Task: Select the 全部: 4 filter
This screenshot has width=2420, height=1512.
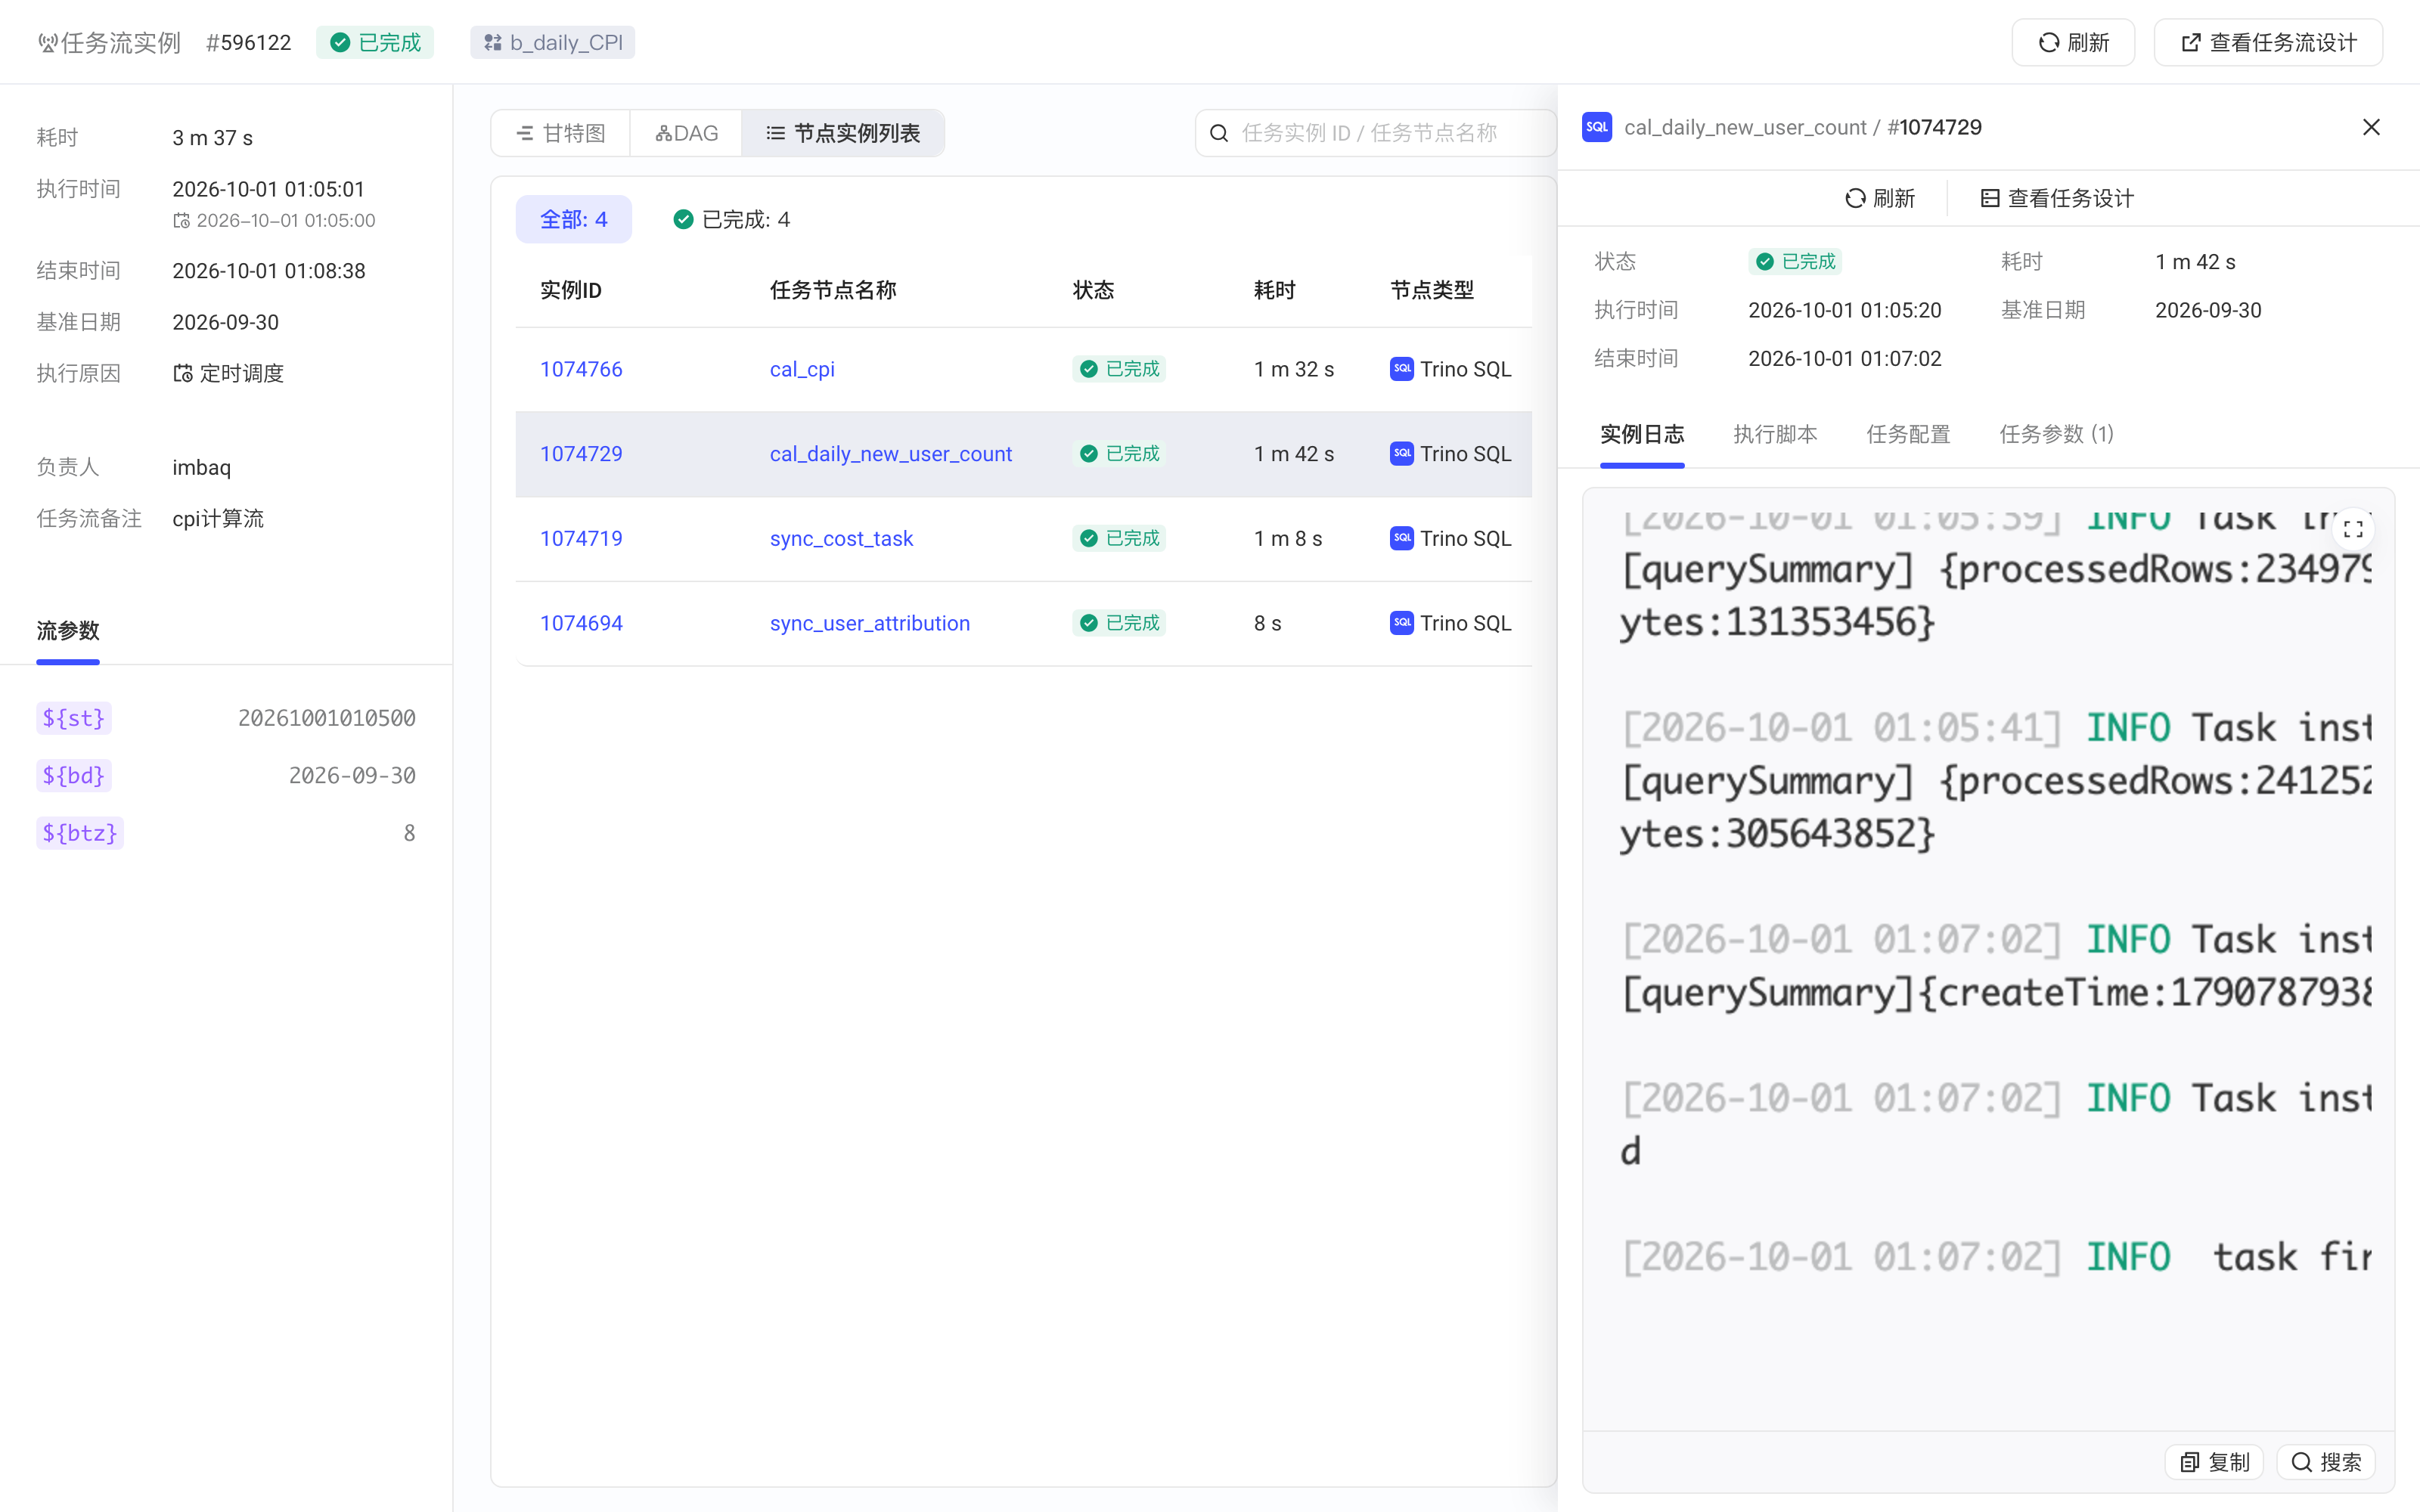Action: click(x=574, y=219)
